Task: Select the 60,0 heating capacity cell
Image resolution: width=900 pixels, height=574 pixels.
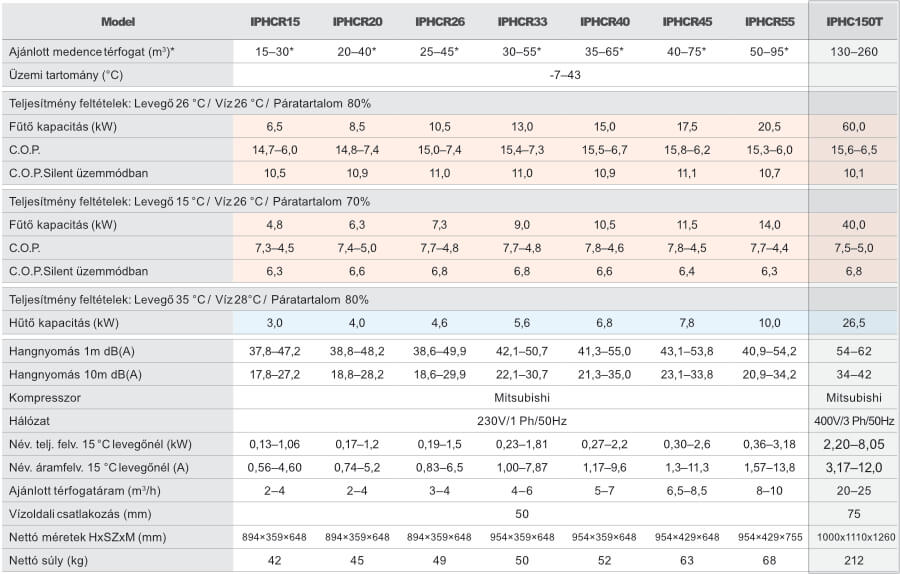Action: tap(852, 127)
